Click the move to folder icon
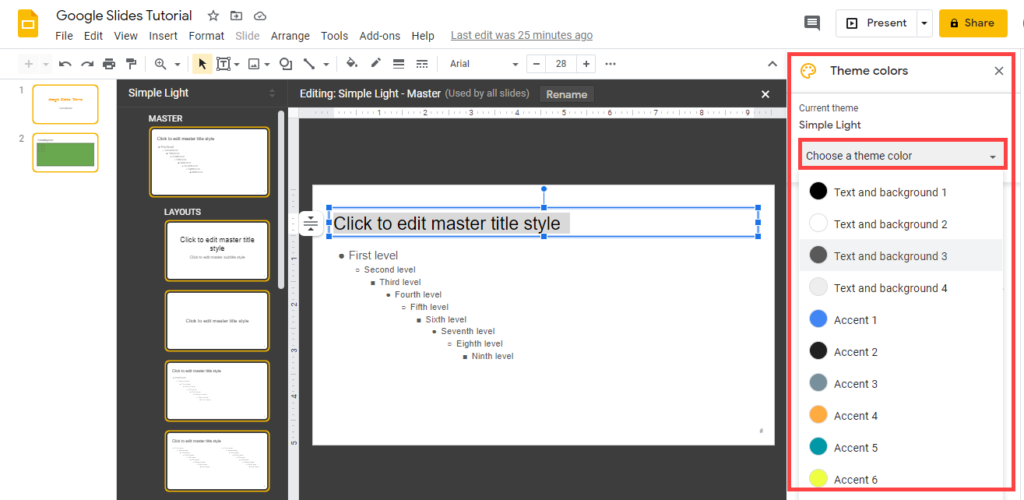Viewport: 1024px width, 500px height. 236,16
